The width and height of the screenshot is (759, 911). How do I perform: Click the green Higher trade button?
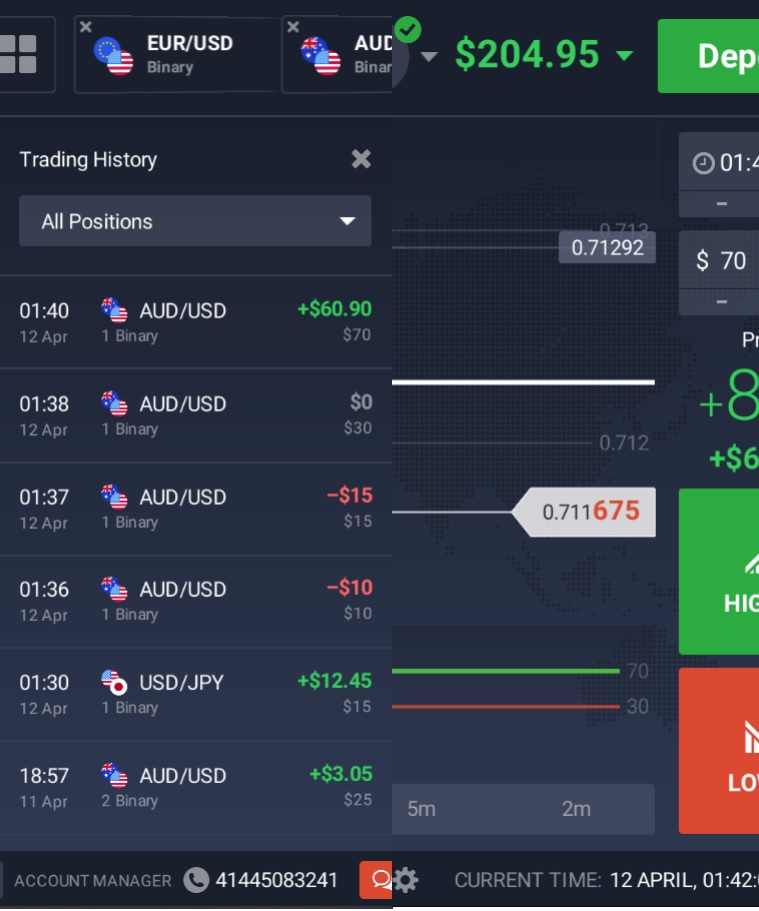point(720,571)
